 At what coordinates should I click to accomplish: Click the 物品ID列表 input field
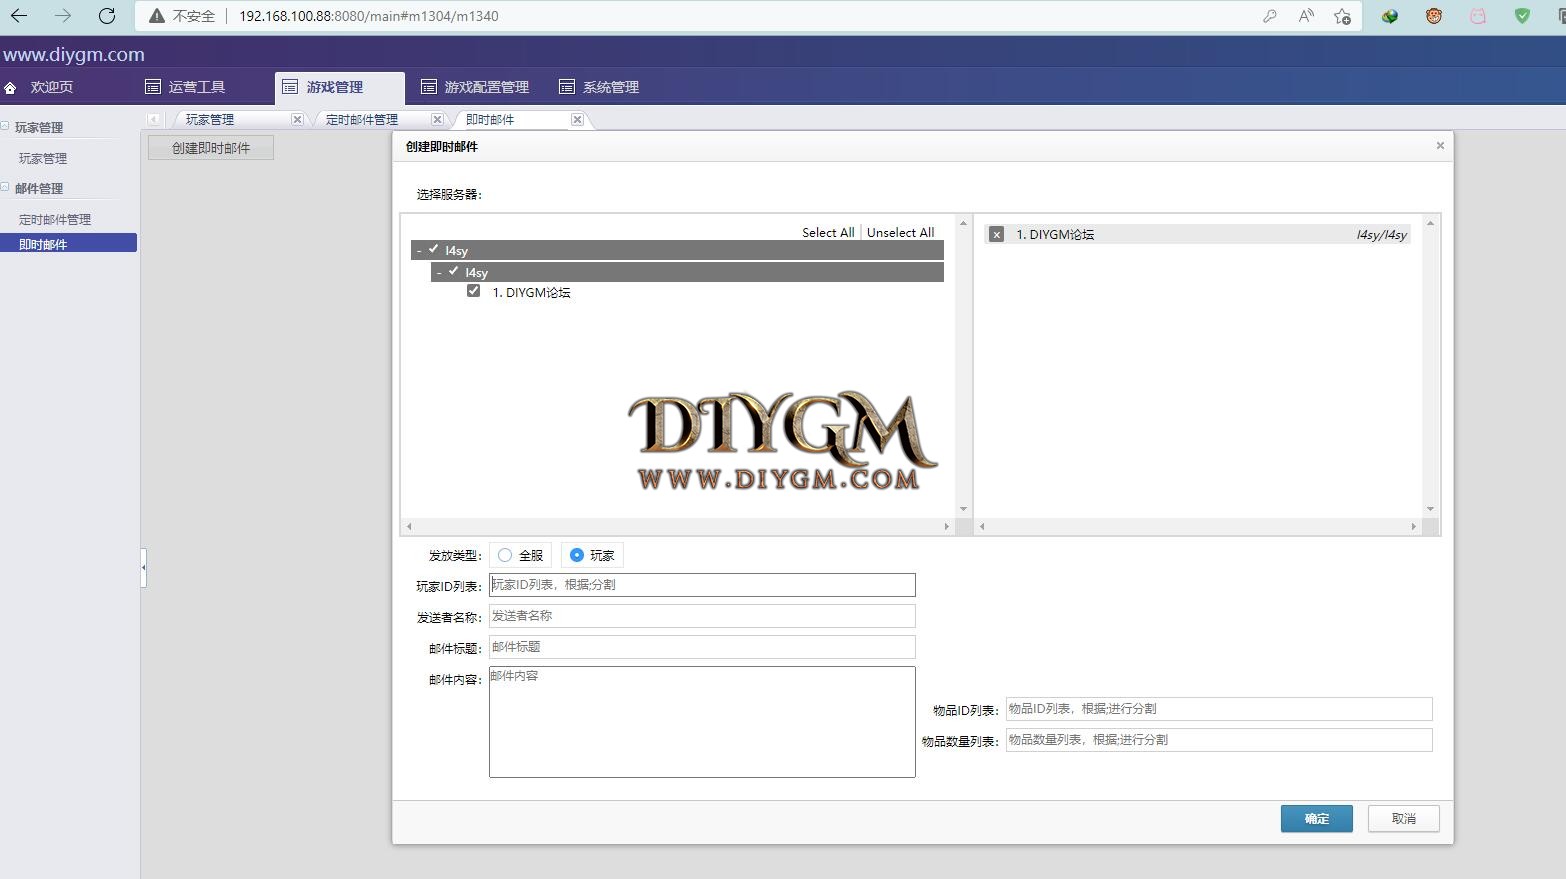tap(1219, 709)
